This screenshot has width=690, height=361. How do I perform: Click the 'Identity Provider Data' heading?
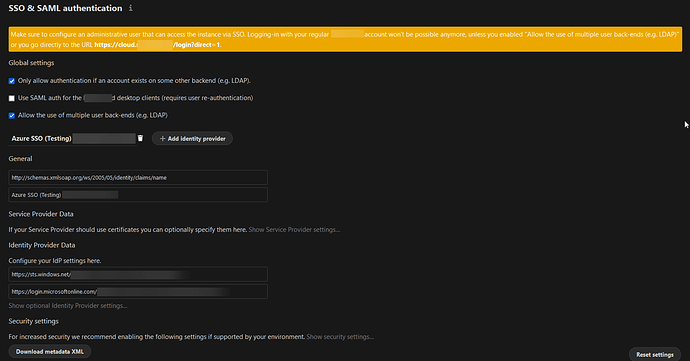[x=42, y=245]
